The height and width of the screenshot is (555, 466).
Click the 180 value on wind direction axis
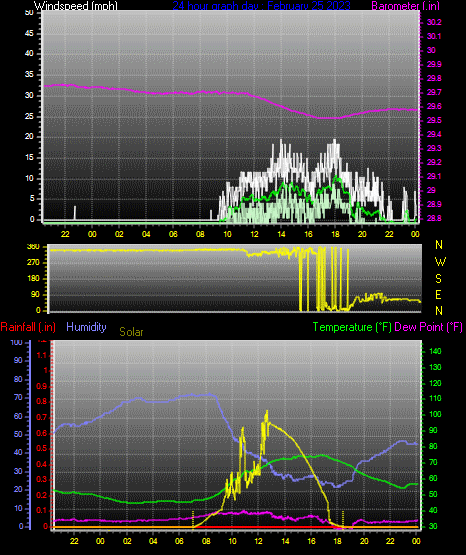pos(33,279)
